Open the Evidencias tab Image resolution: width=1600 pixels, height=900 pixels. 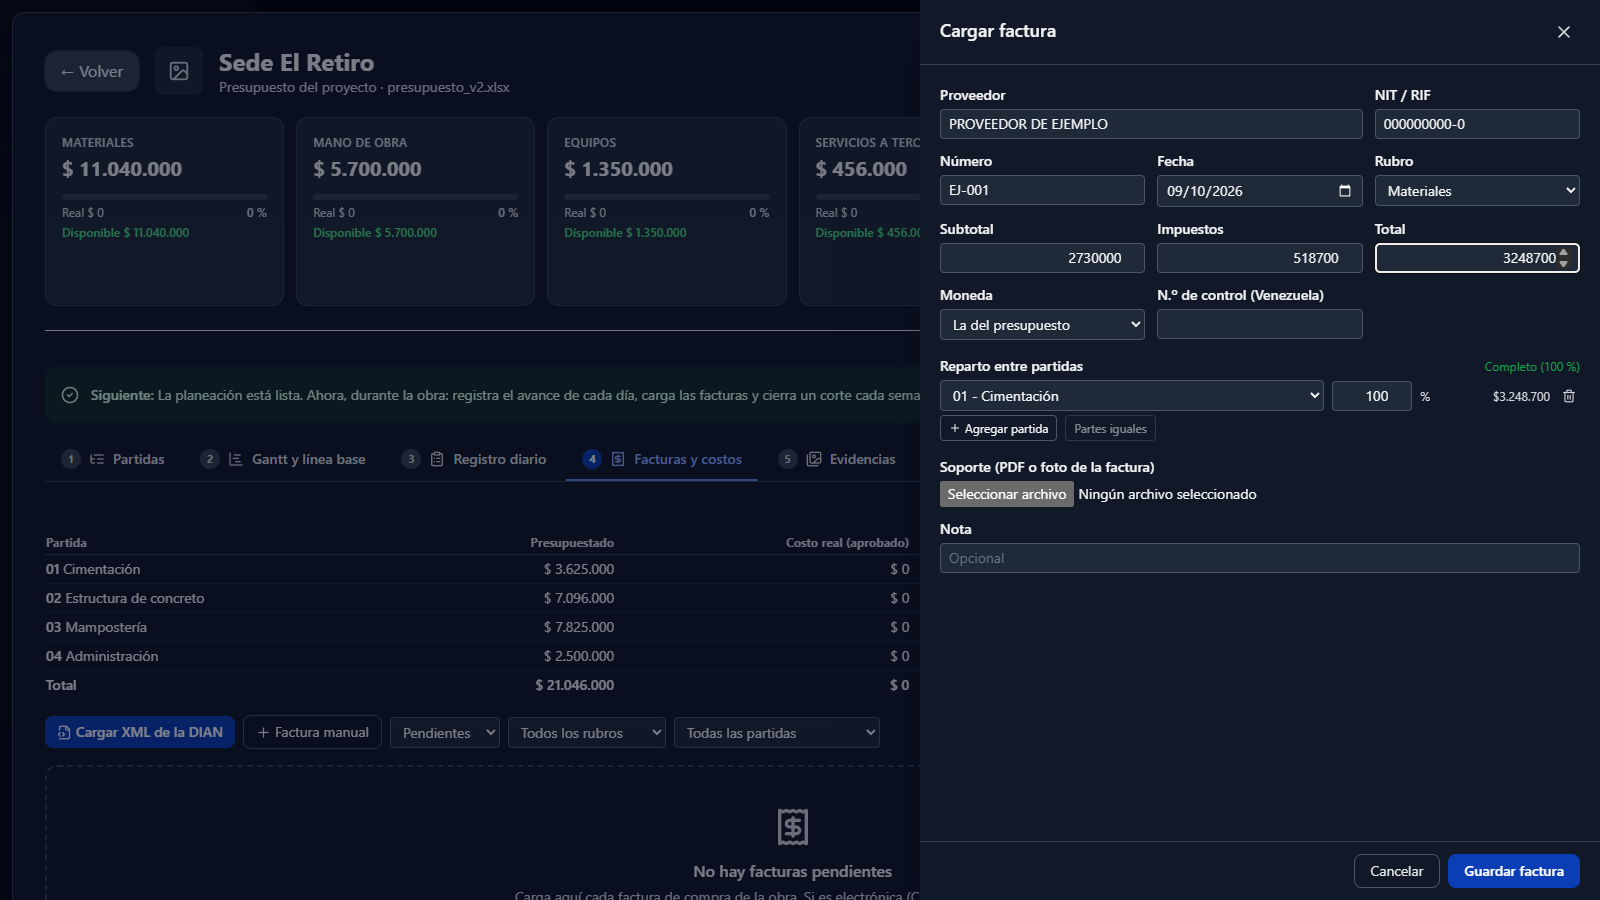(x=837, y=459)
